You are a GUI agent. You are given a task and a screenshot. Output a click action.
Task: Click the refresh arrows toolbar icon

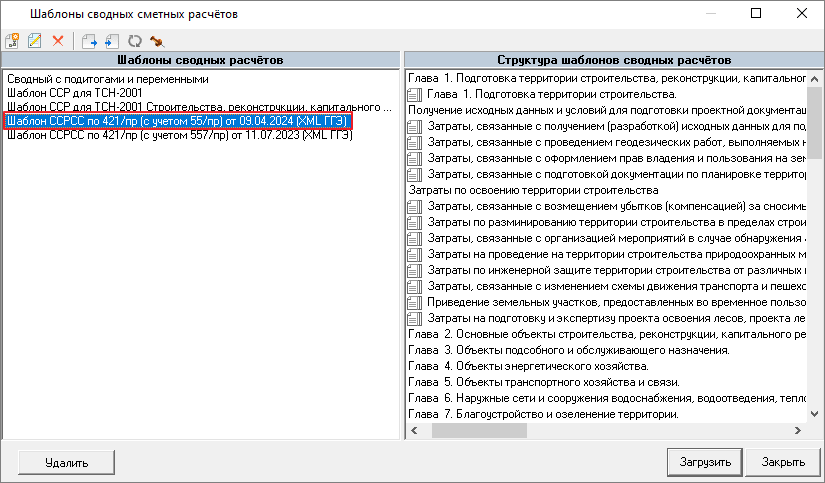tap(134, 41)
